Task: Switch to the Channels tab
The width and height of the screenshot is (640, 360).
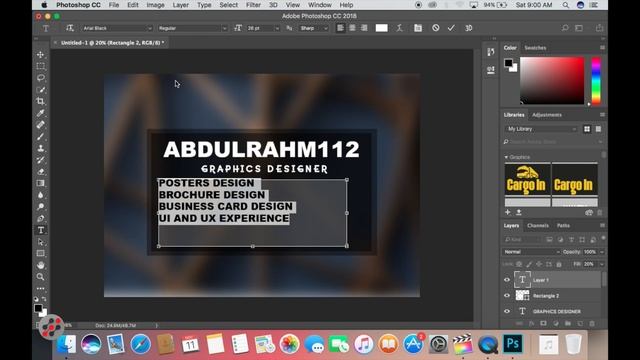Action: tap(538, 225)
